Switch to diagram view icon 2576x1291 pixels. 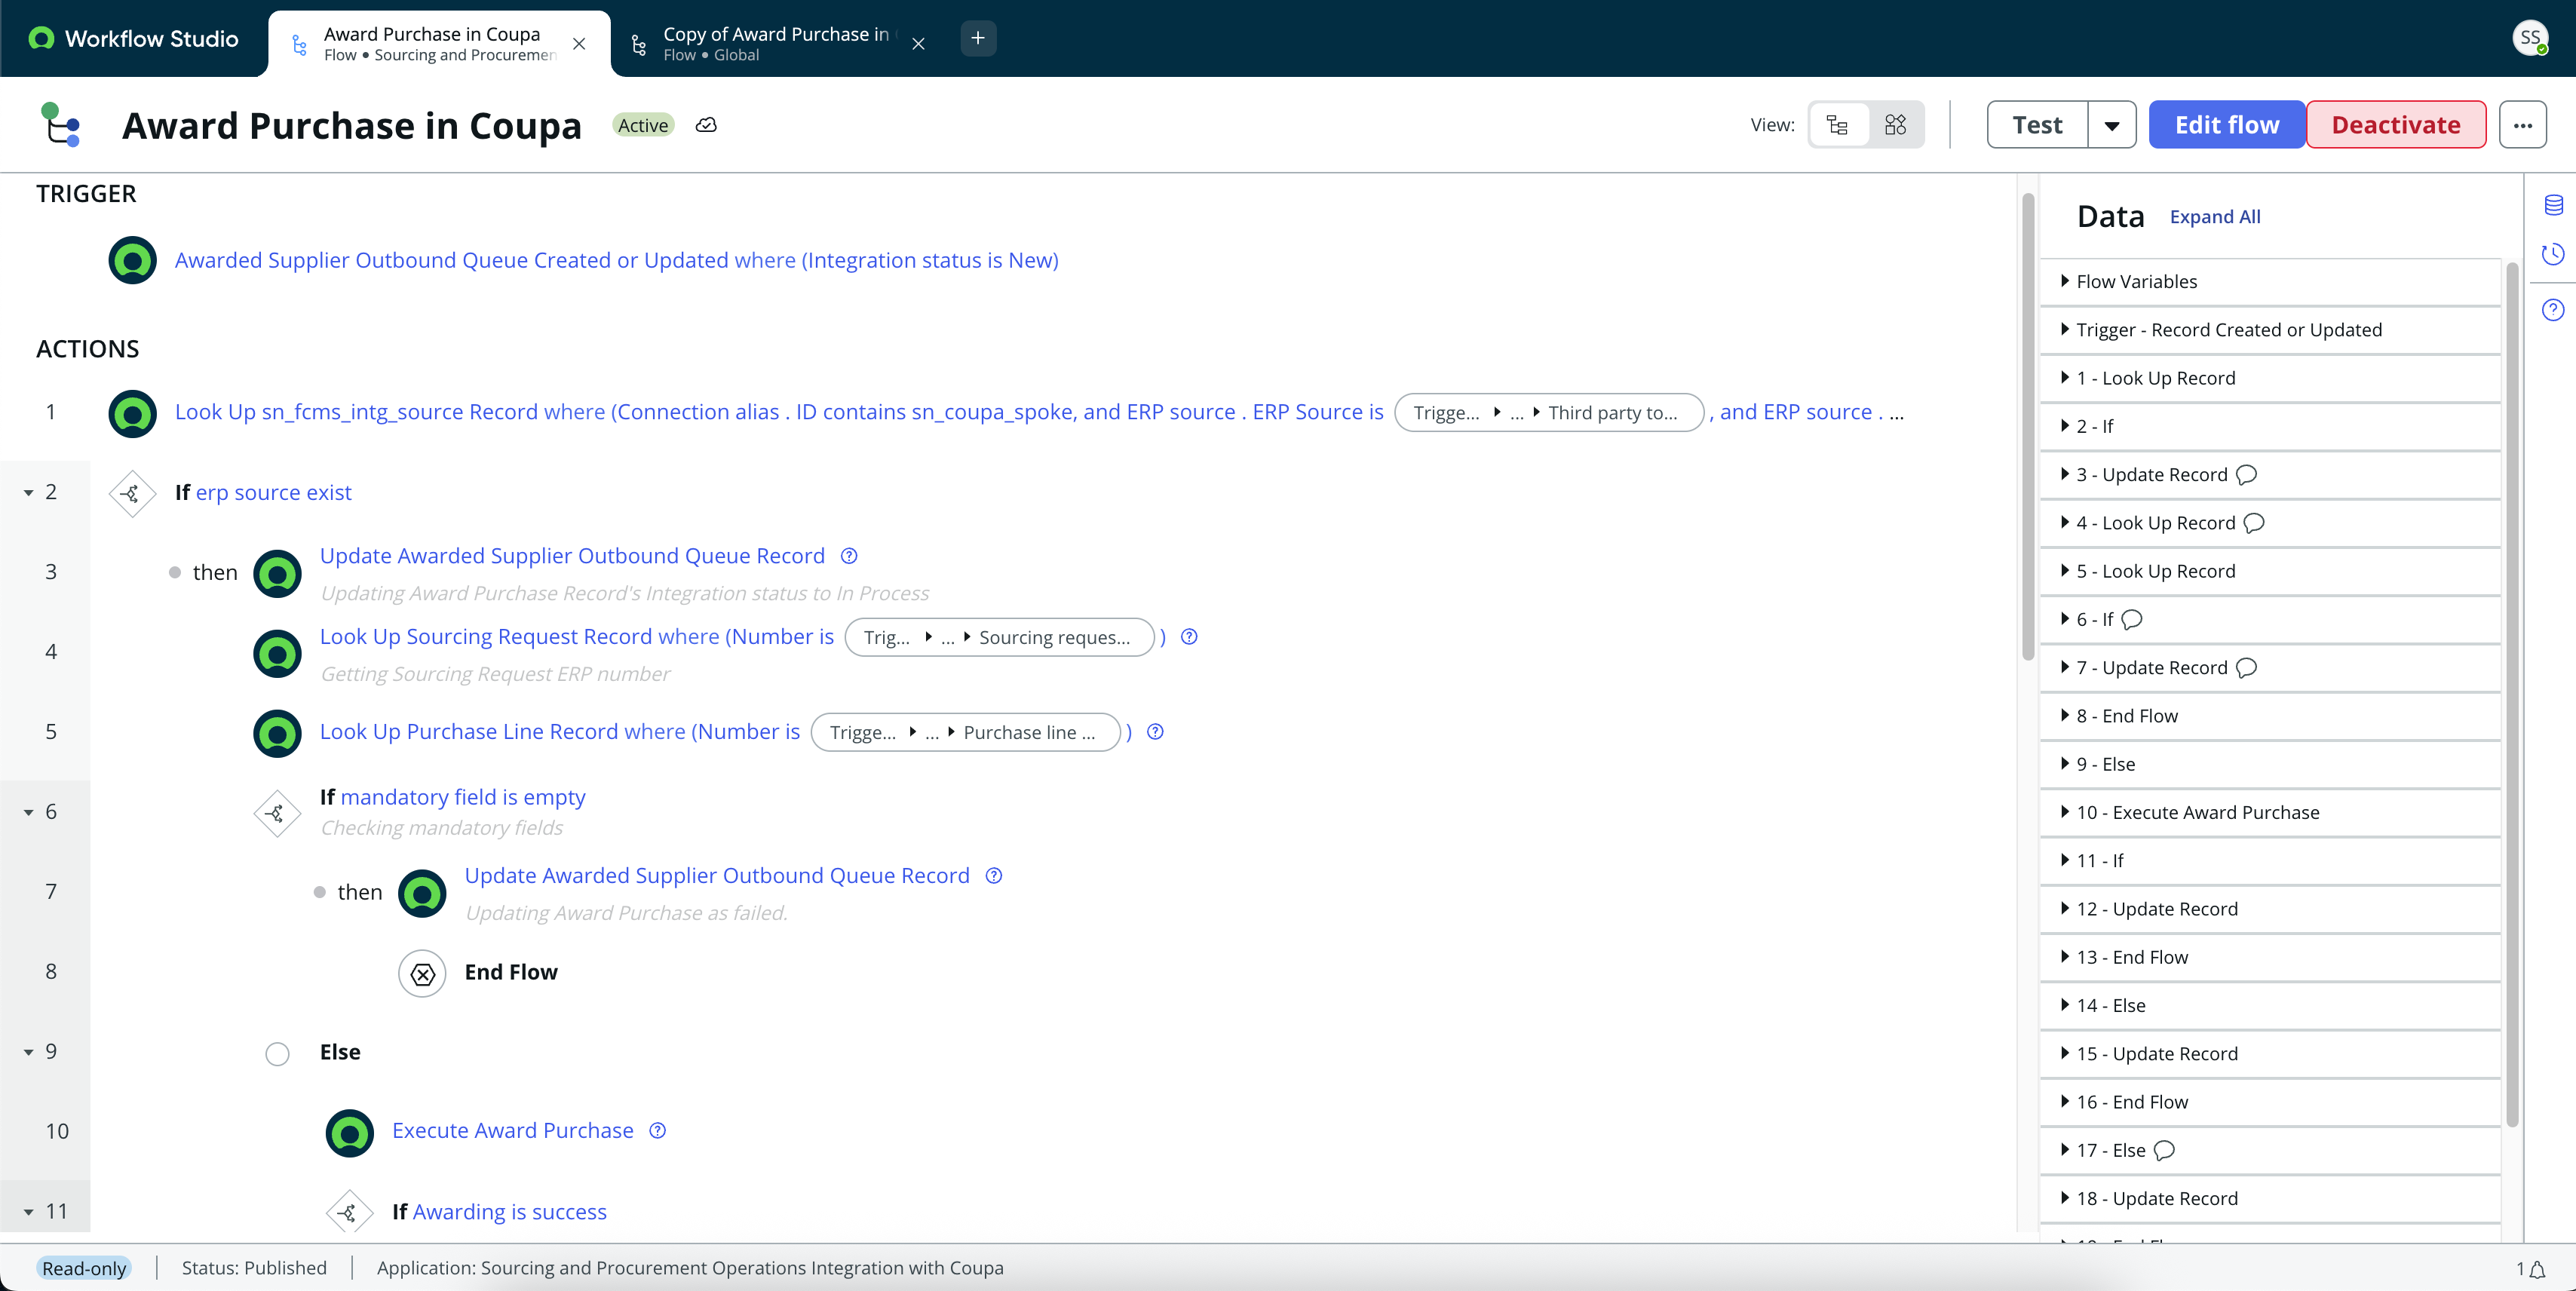1895,125
